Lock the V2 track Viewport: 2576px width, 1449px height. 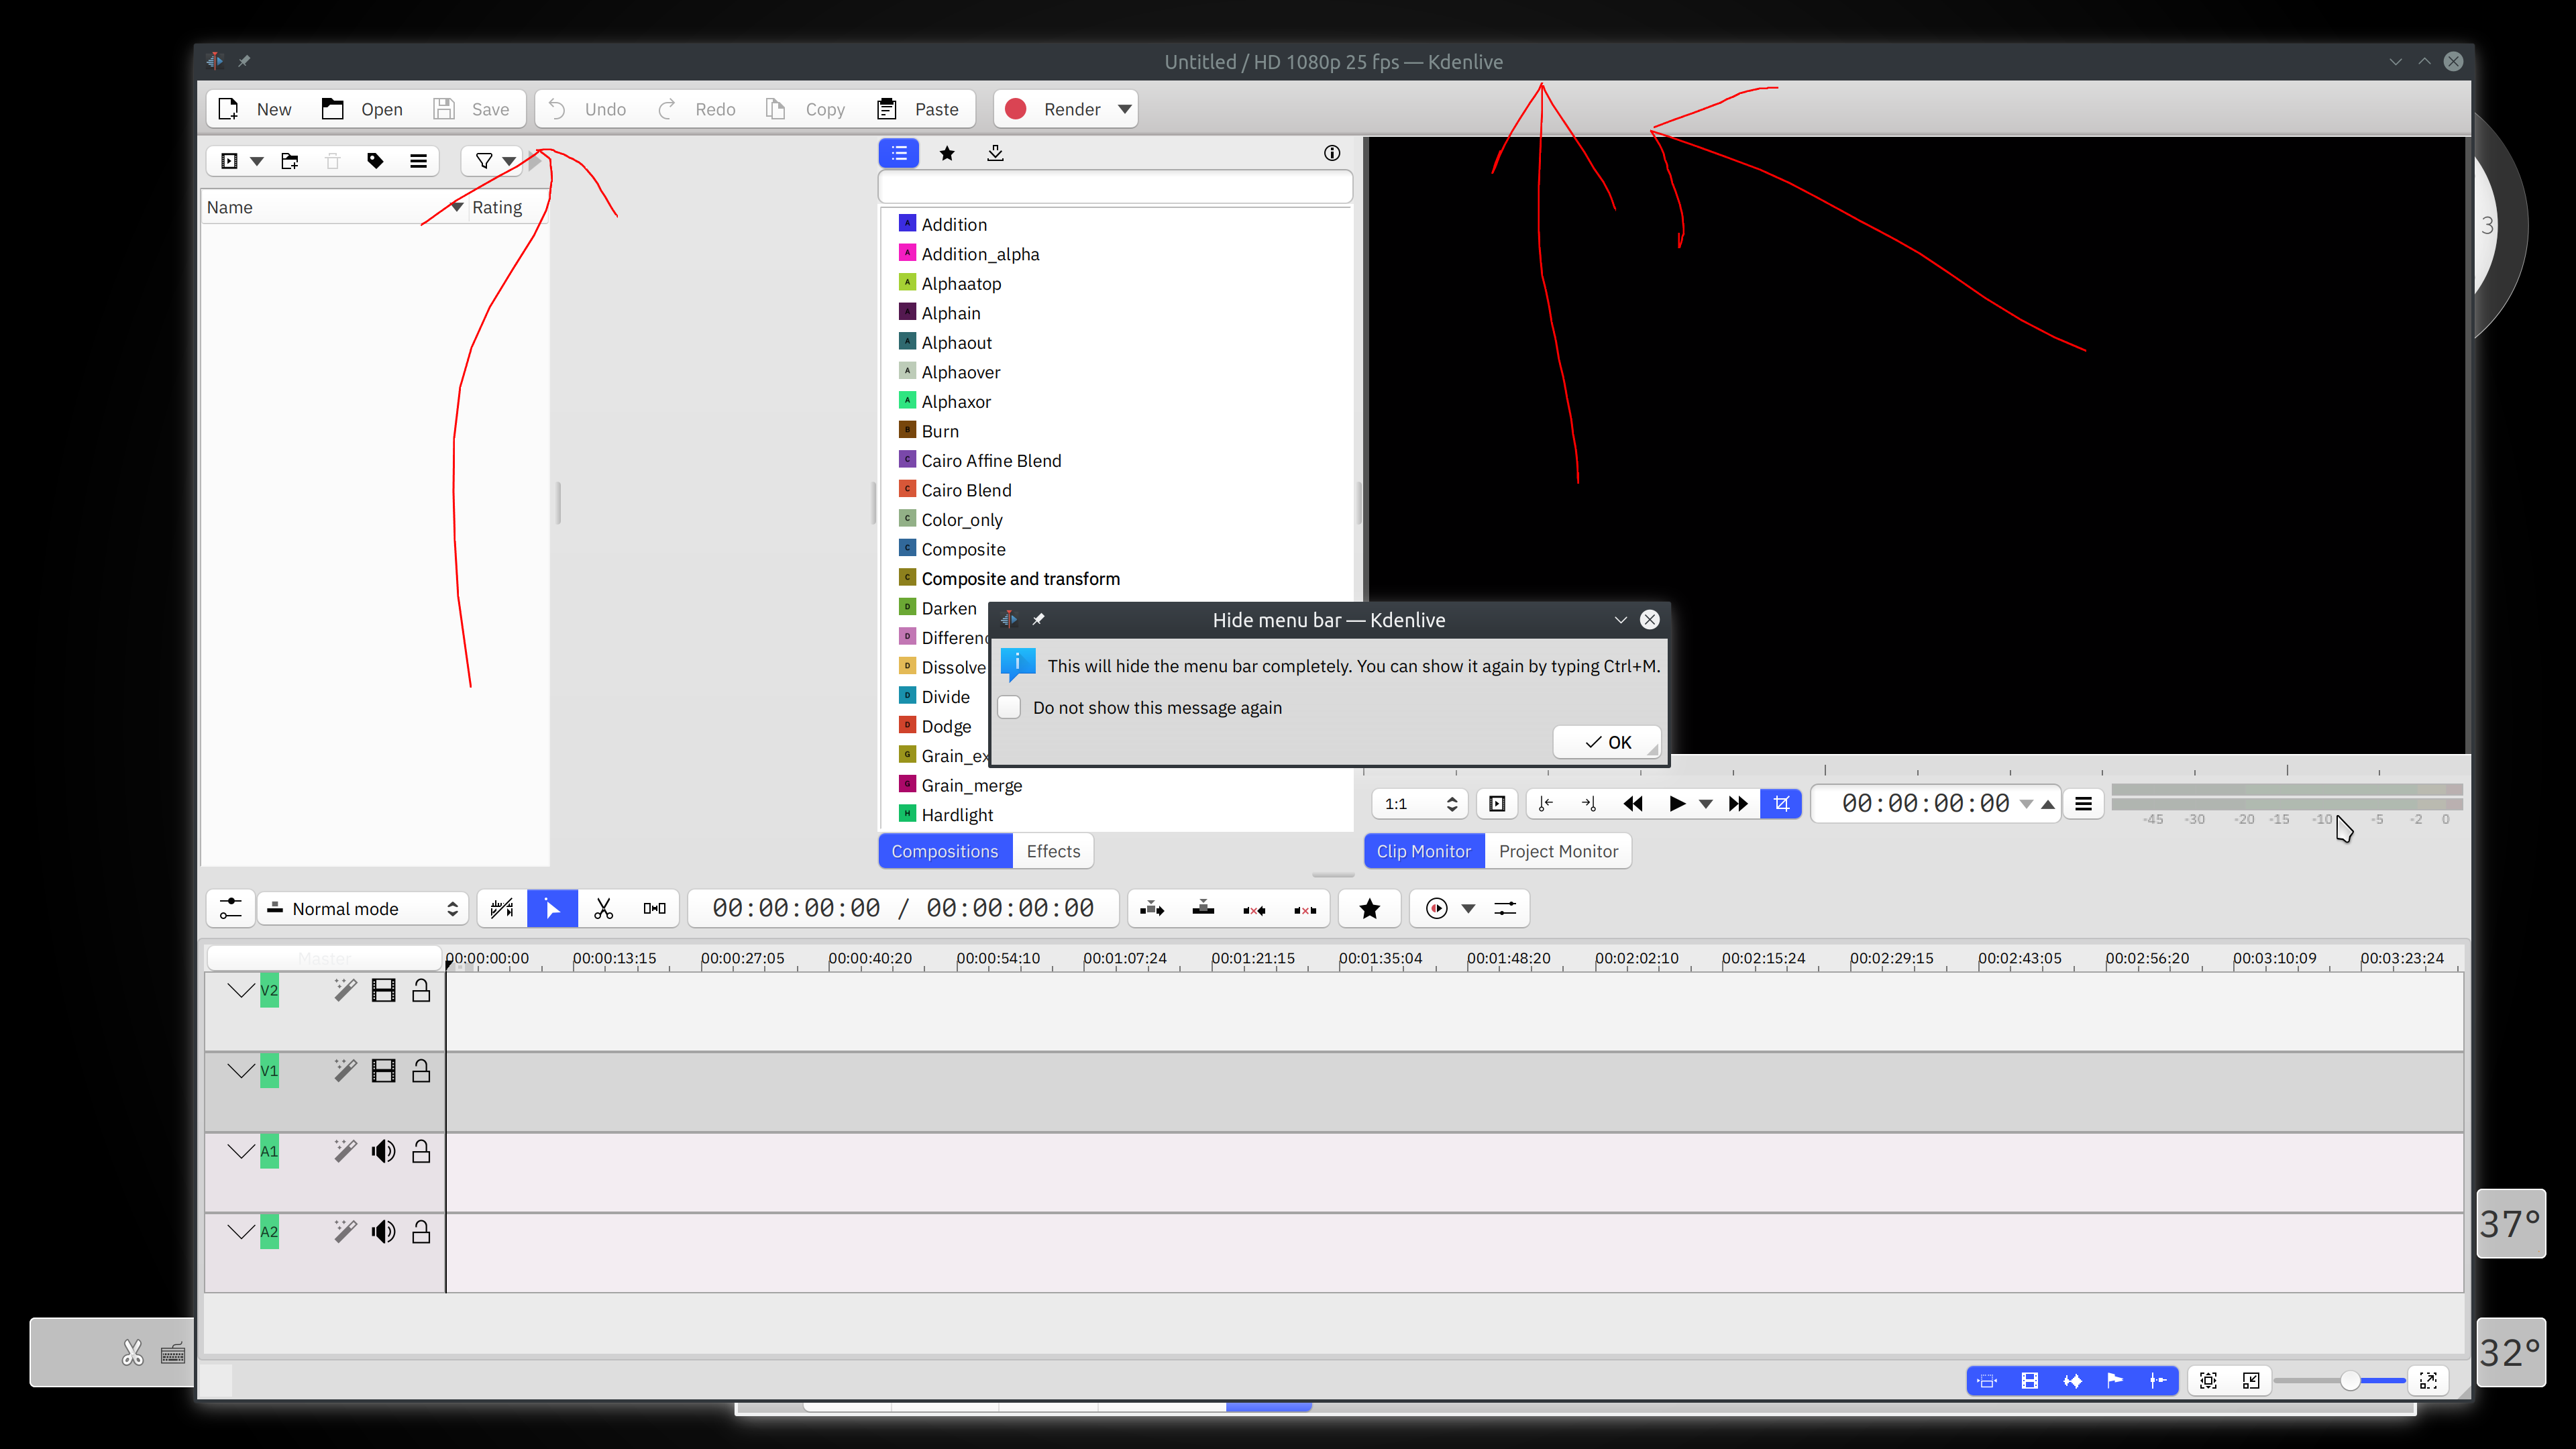421,990
